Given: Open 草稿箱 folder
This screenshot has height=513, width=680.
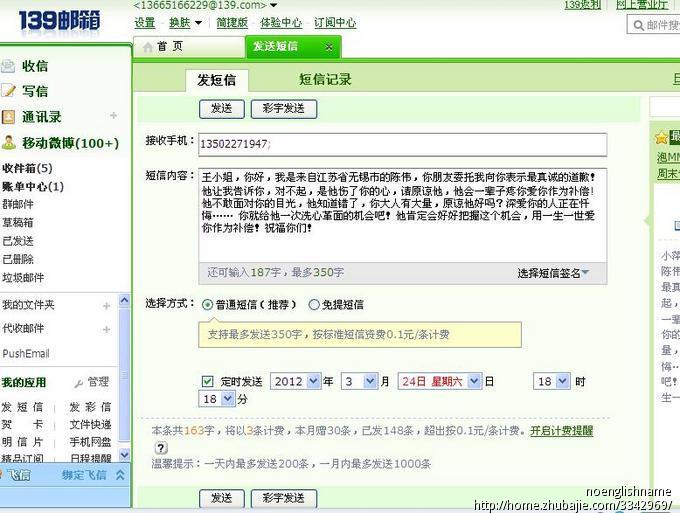Looking at the screenshot, I should [x=18, y=222].
